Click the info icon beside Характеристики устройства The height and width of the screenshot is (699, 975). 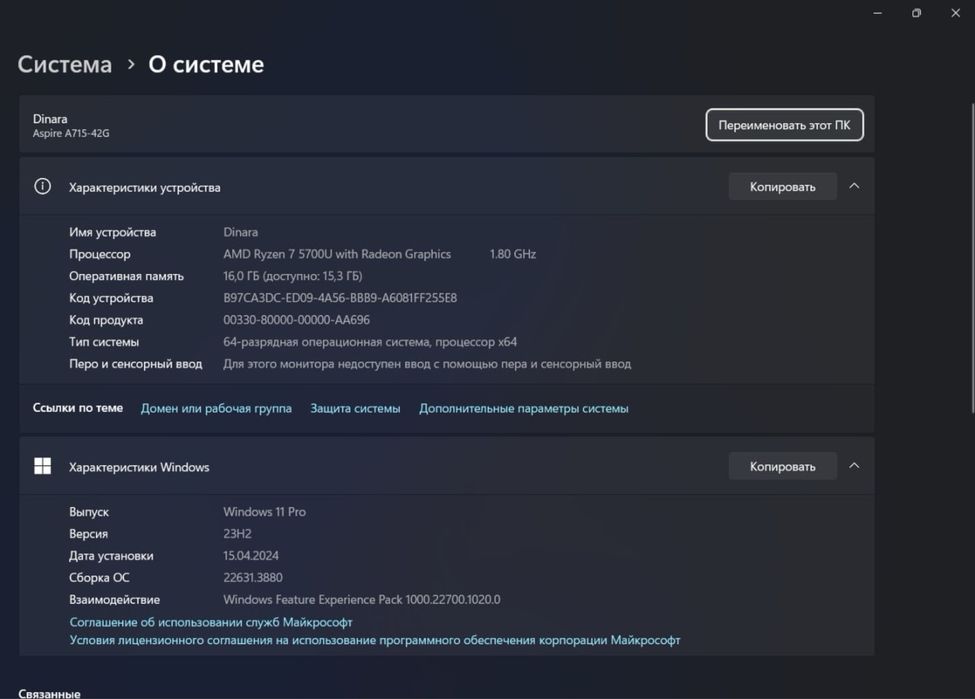pos(42,186)
